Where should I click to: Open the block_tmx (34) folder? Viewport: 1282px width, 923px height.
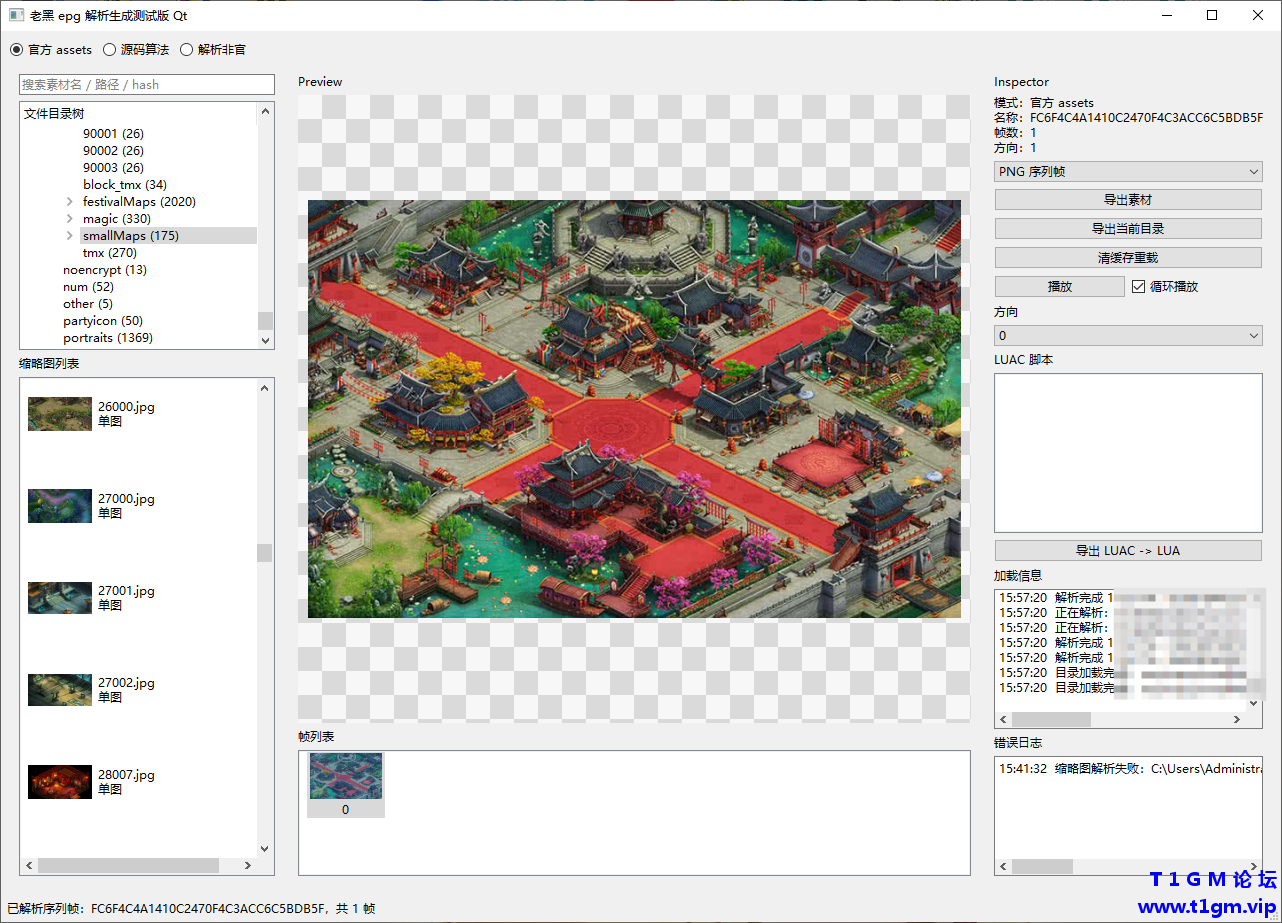pos(125,185)
